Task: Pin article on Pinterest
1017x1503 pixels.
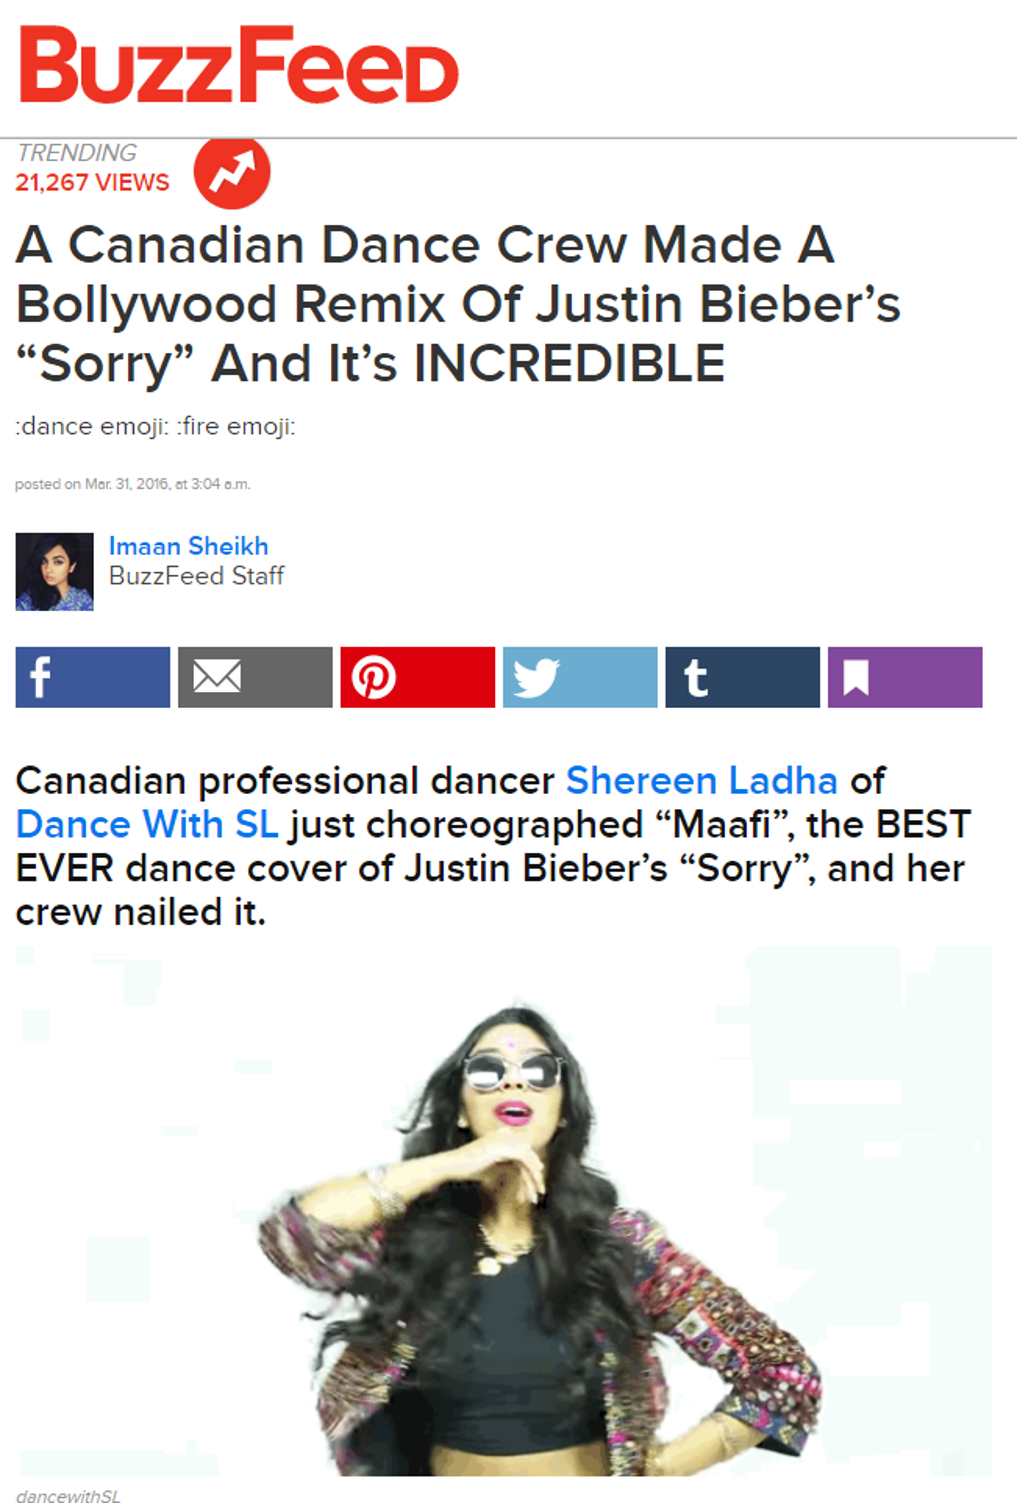Action: coord(418,677)
